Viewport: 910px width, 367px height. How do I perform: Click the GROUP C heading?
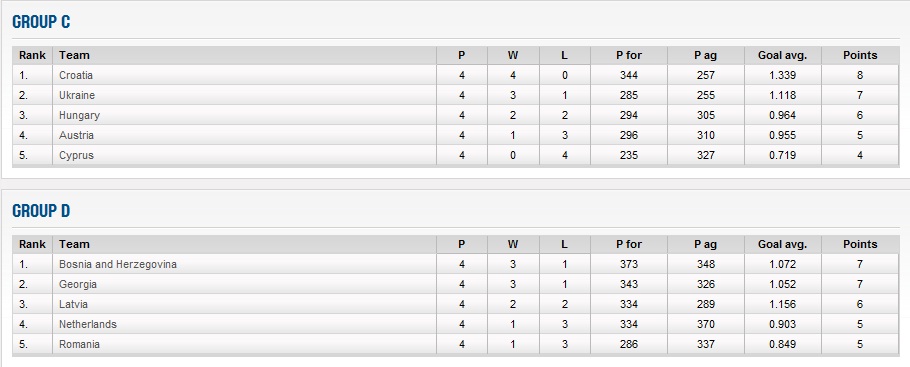[x=41, y=22]
